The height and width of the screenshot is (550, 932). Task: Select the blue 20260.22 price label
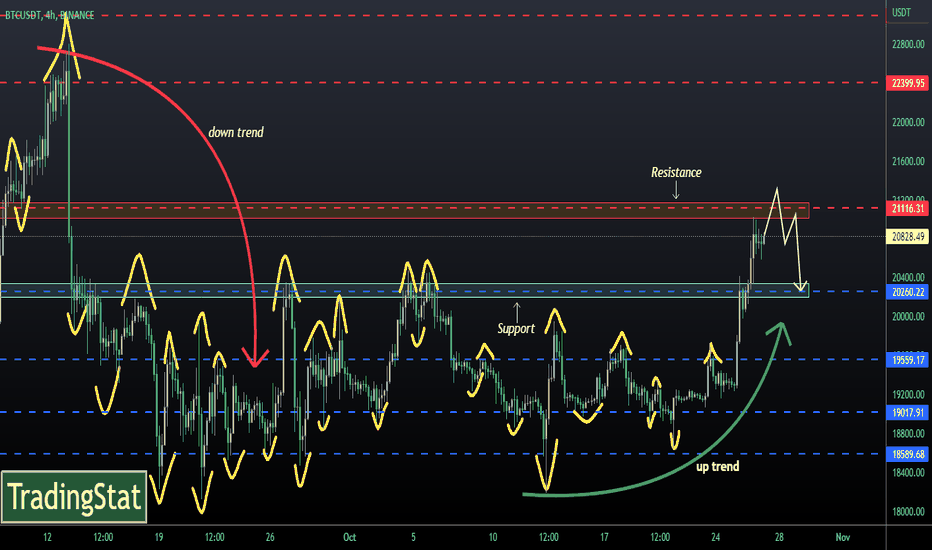(x=908, y=292)
